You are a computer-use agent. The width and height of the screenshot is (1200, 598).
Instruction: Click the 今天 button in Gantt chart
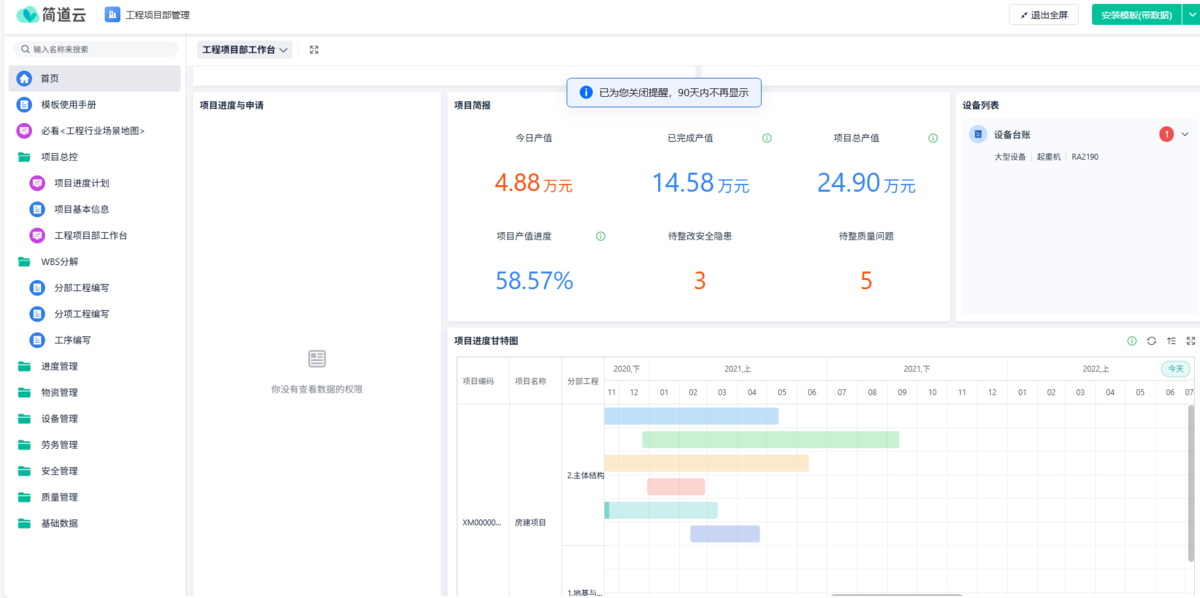point(1175,368)
